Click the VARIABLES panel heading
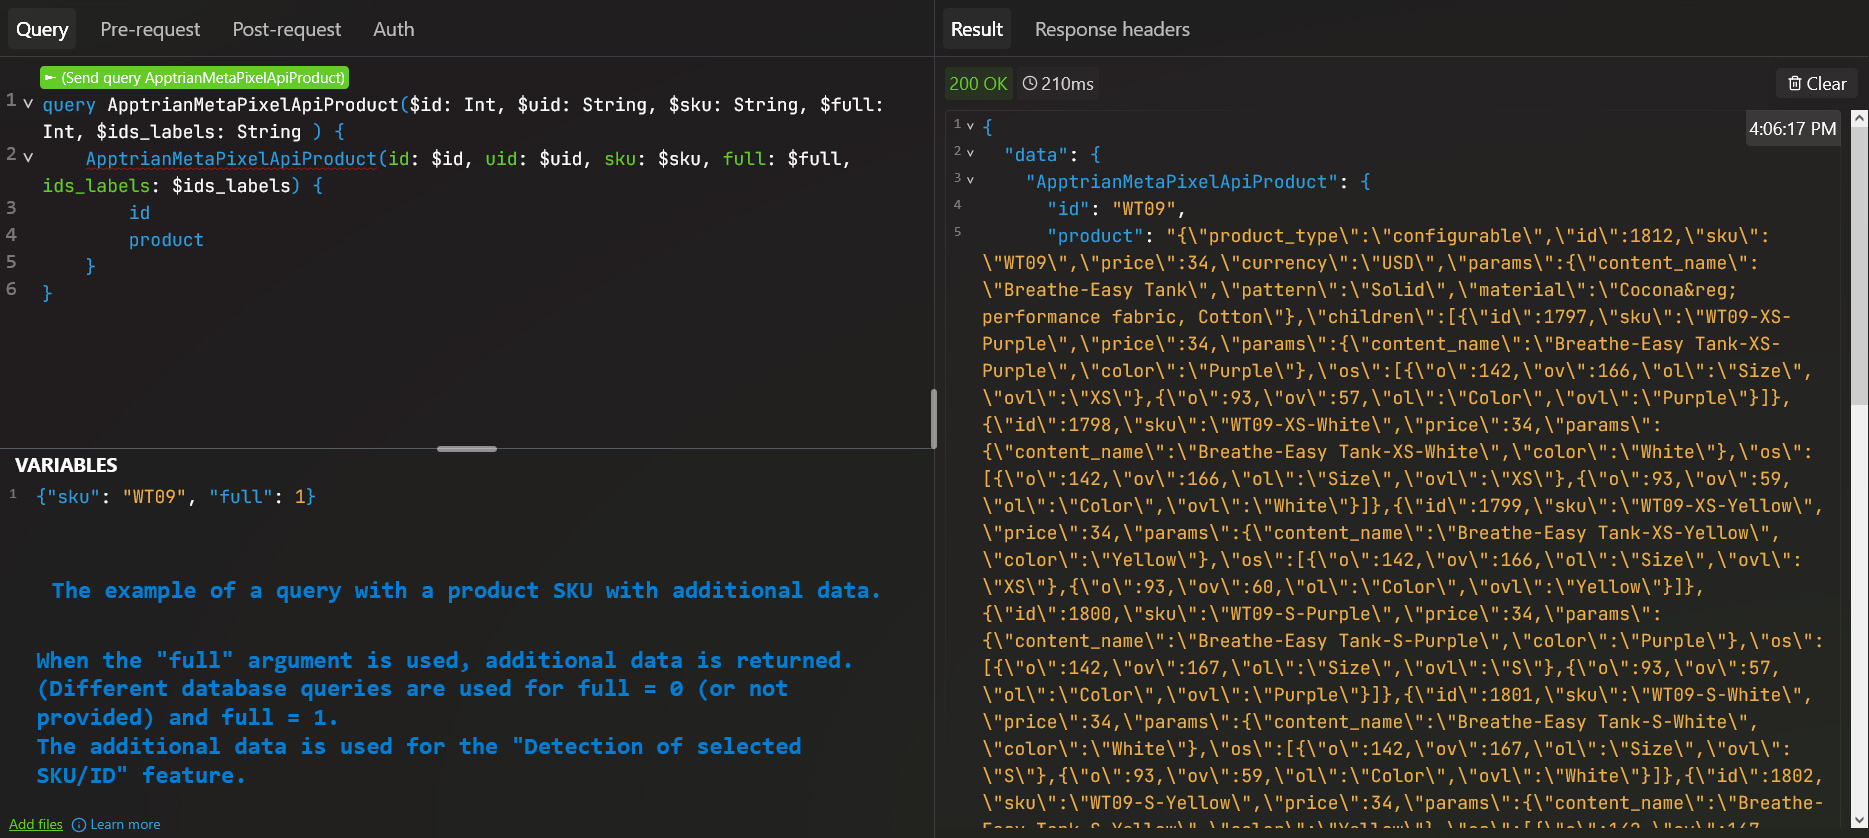 tap(66, 465)
